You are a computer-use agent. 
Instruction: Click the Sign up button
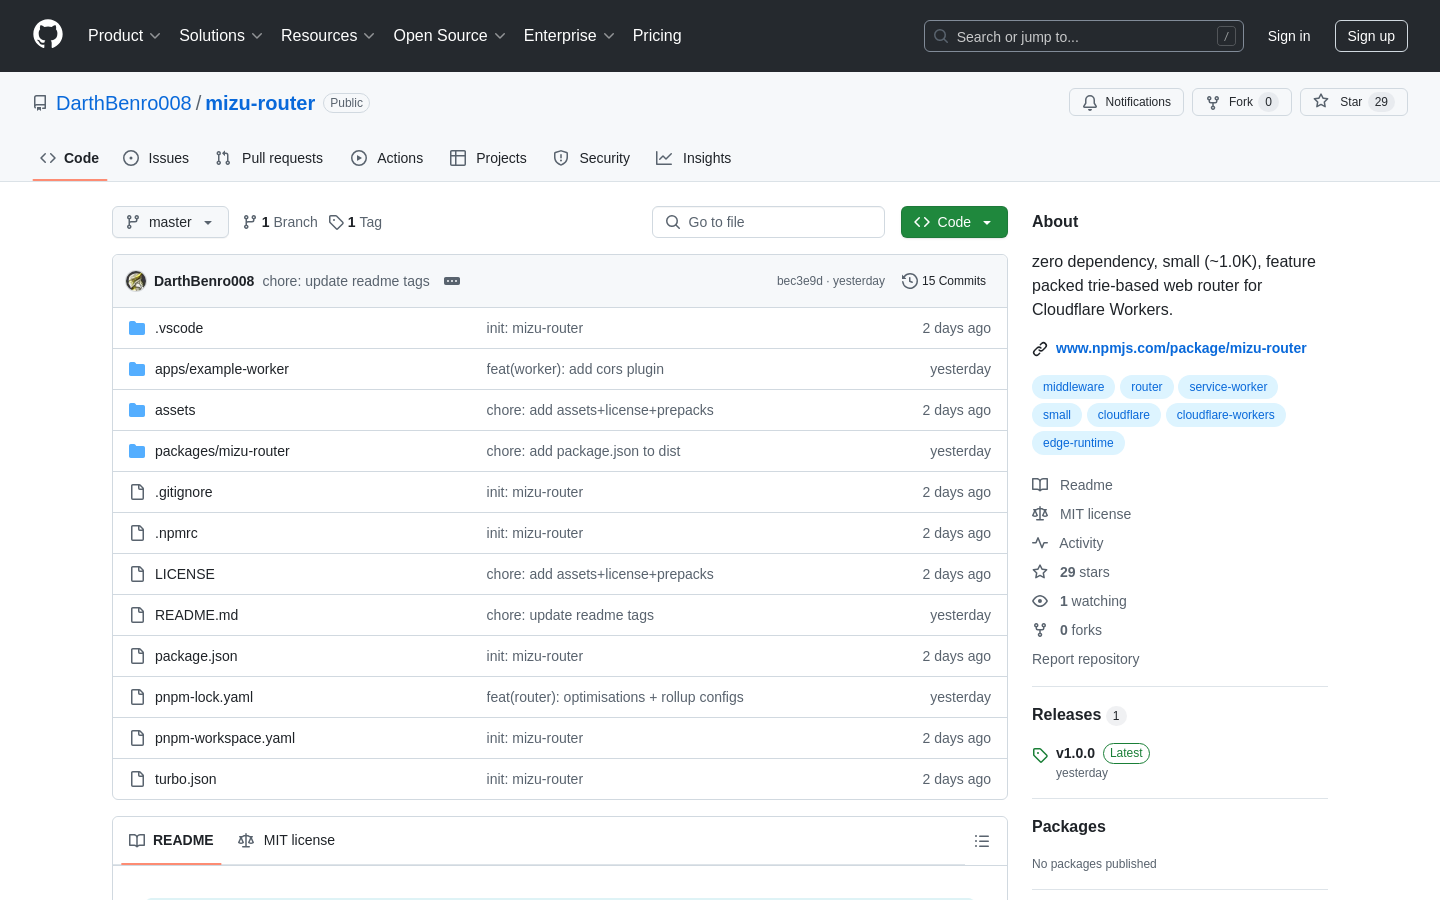click(1370, 36)
